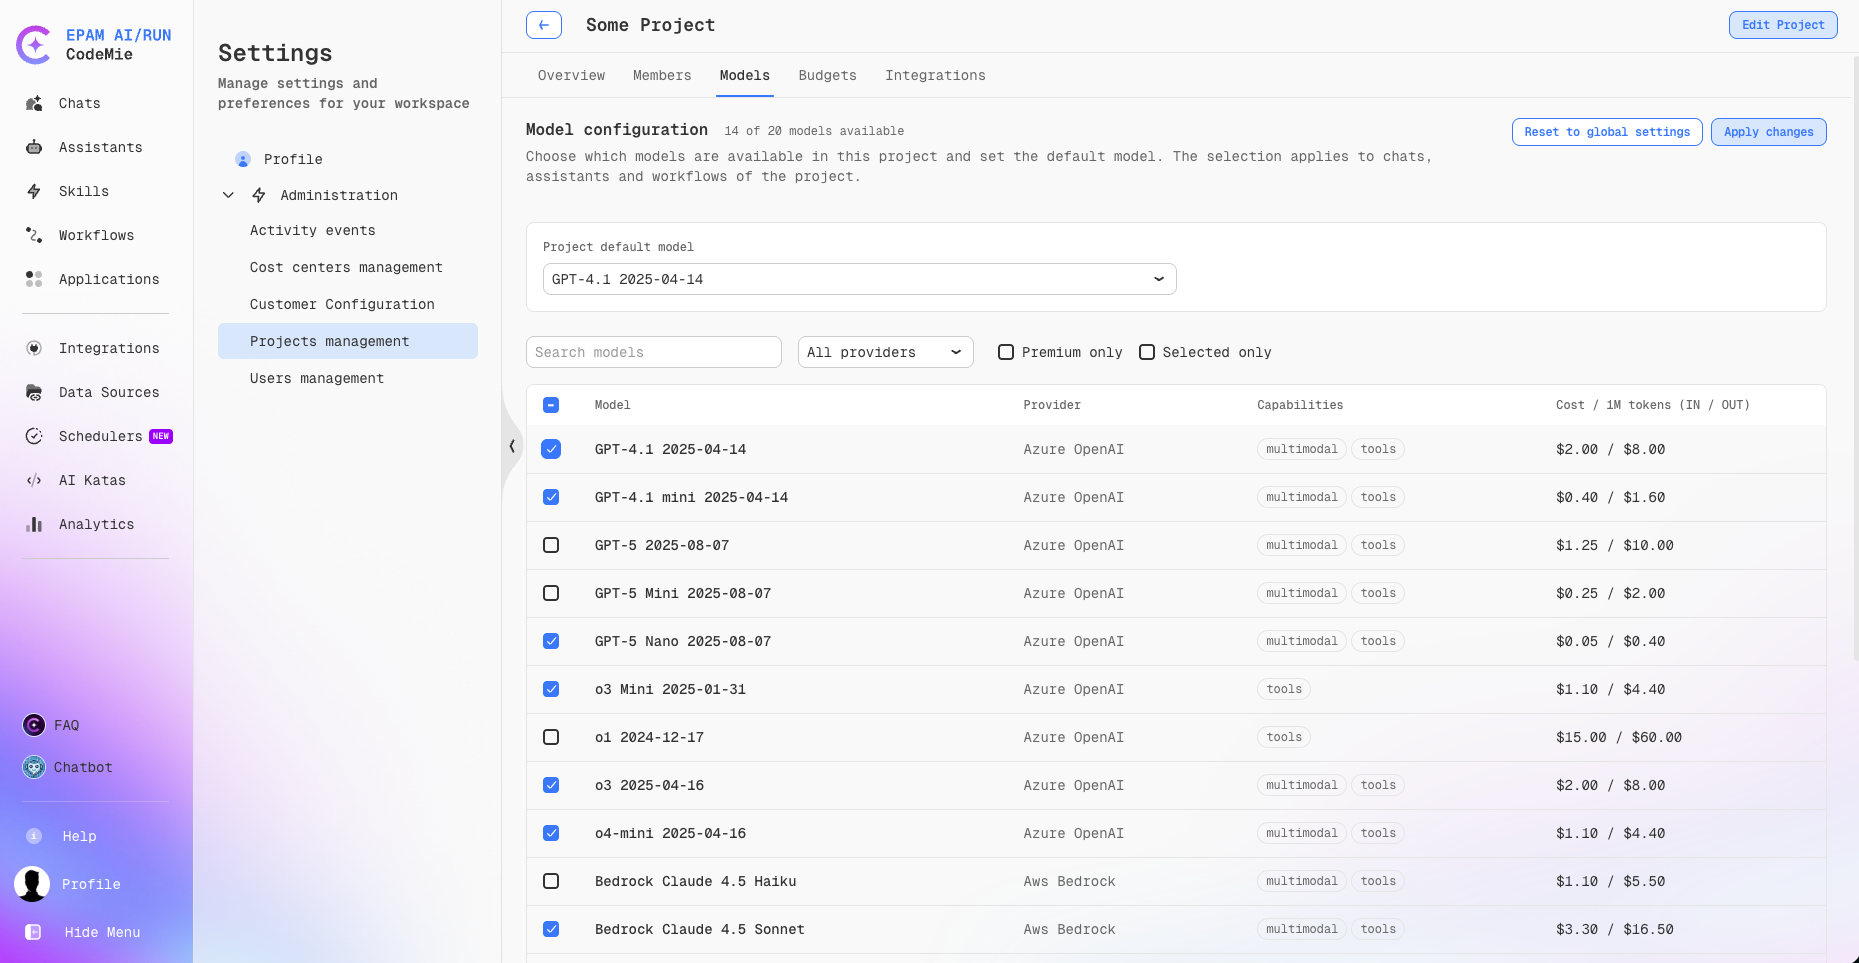Toggle the Premium only checkbox

pyautogui.click(x=1006, y=352)
